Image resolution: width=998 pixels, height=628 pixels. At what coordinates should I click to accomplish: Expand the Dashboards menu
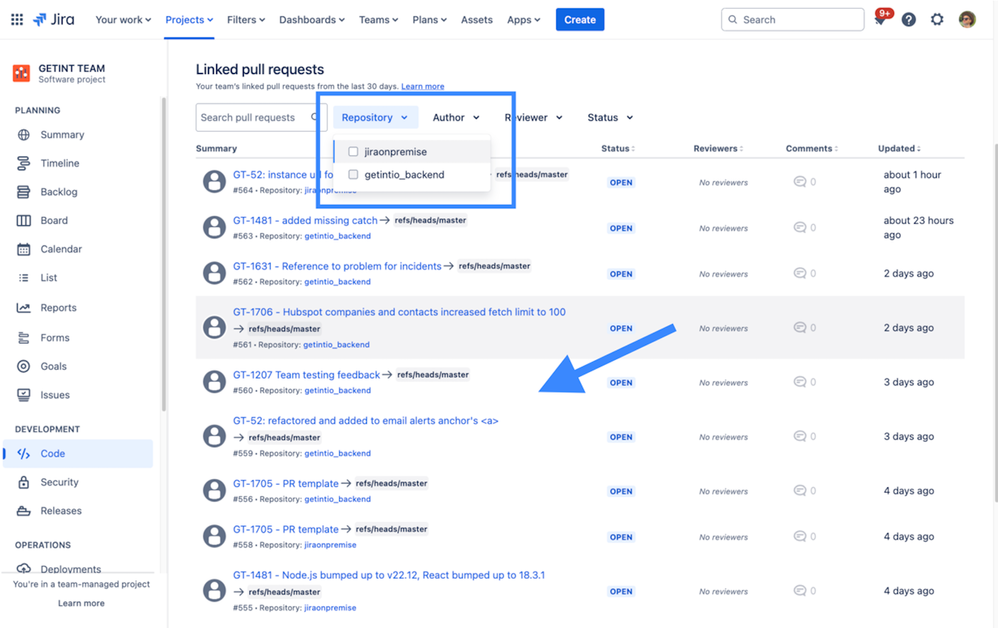pyautogui.click(x=312, y=20)
